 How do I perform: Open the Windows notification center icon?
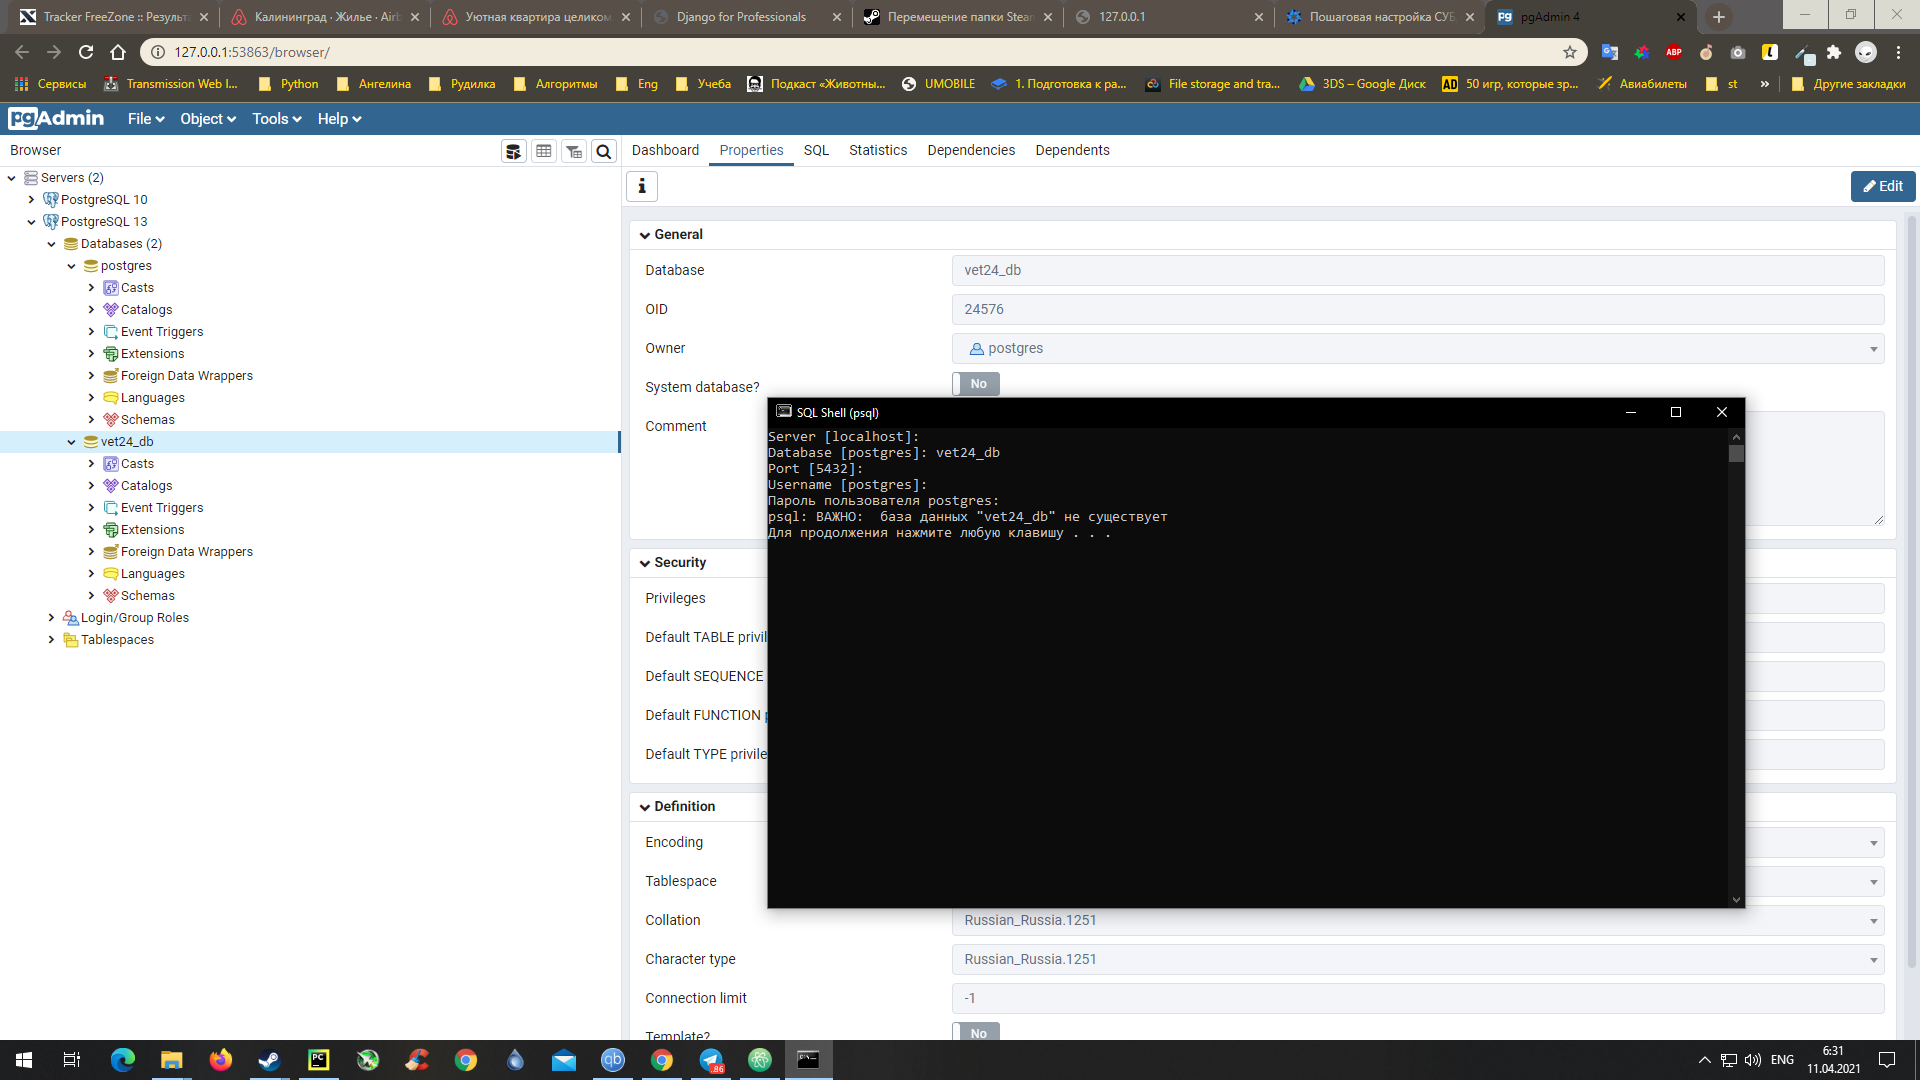coord(1887,1060)
